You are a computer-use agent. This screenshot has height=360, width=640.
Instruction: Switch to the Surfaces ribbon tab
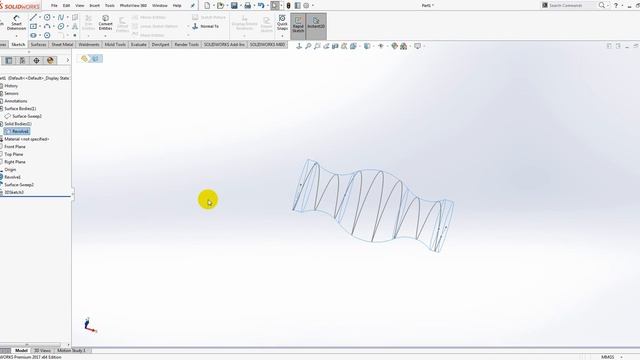38,44
